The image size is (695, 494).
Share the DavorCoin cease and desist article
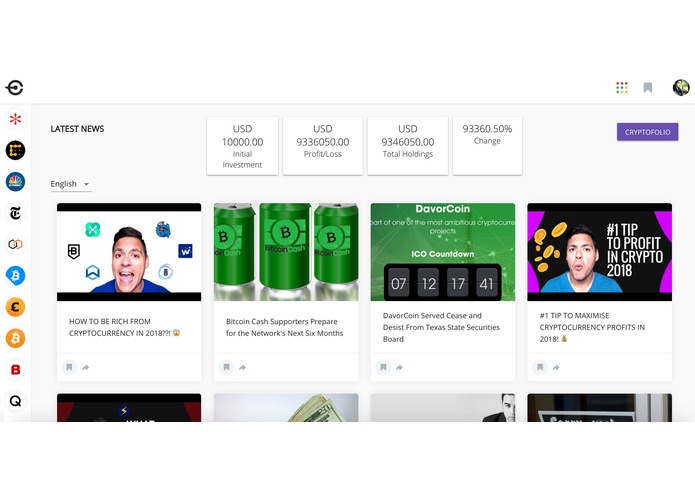click(399, 367)
